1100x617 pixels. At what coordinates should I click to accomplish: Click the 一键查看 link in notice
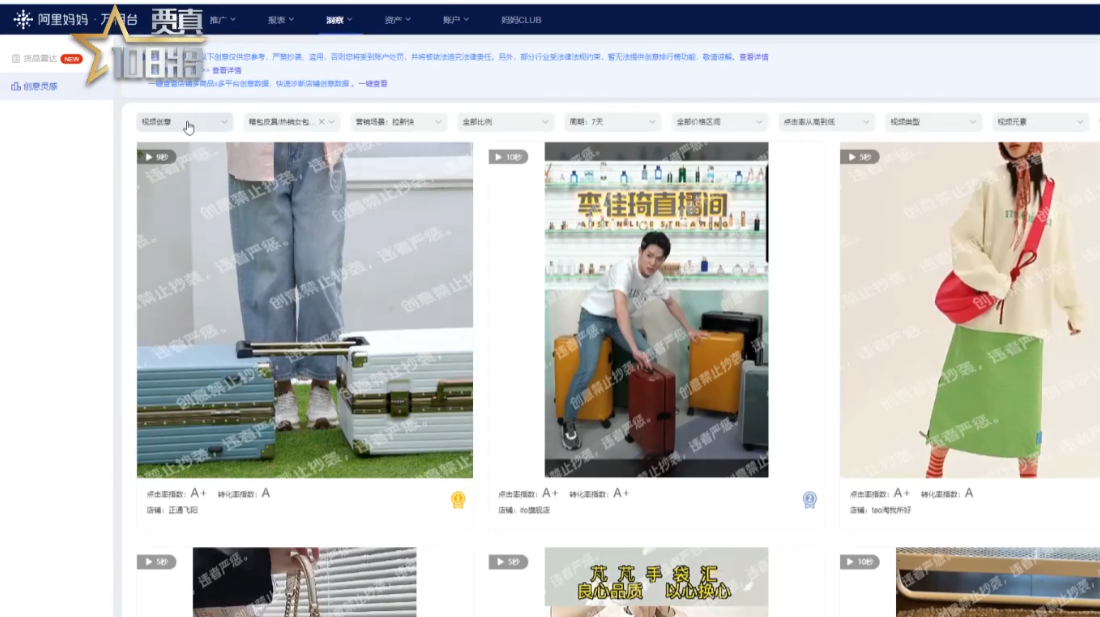point(374,84)
